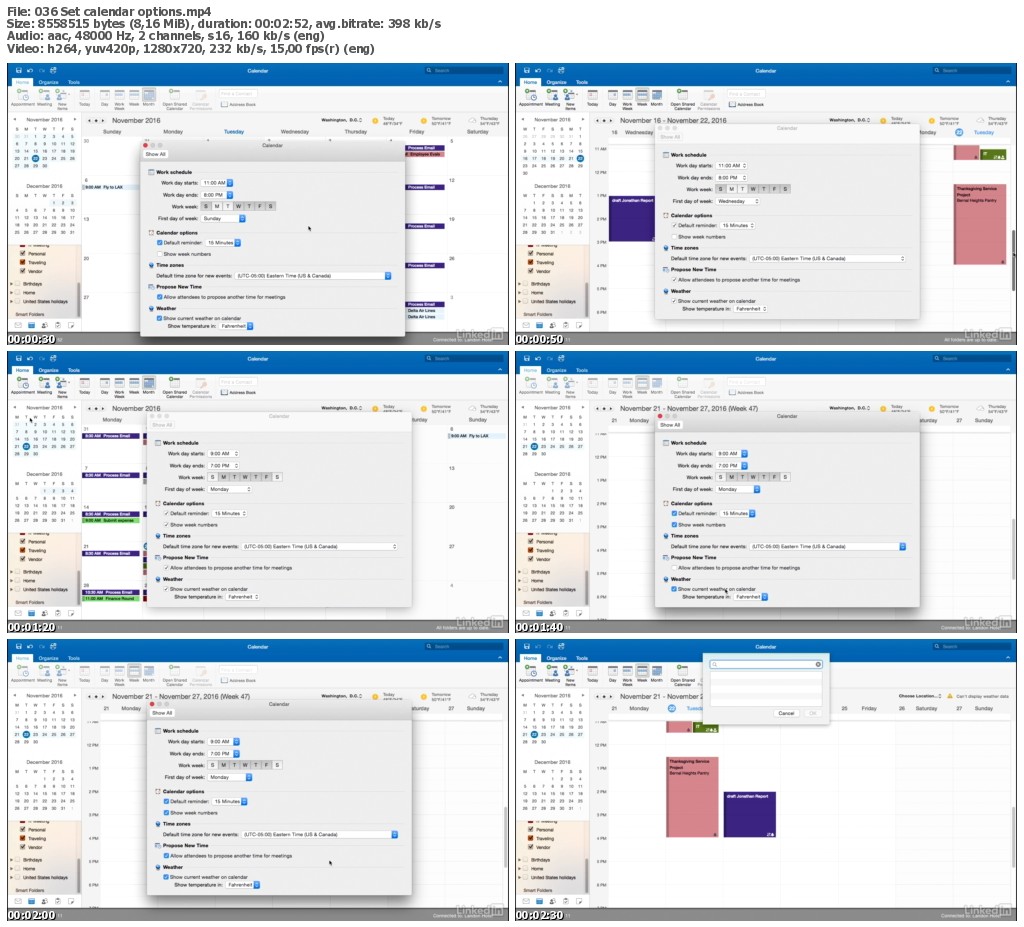Open Organize tab in the 00:00:30 frame

tap(48, 82)
